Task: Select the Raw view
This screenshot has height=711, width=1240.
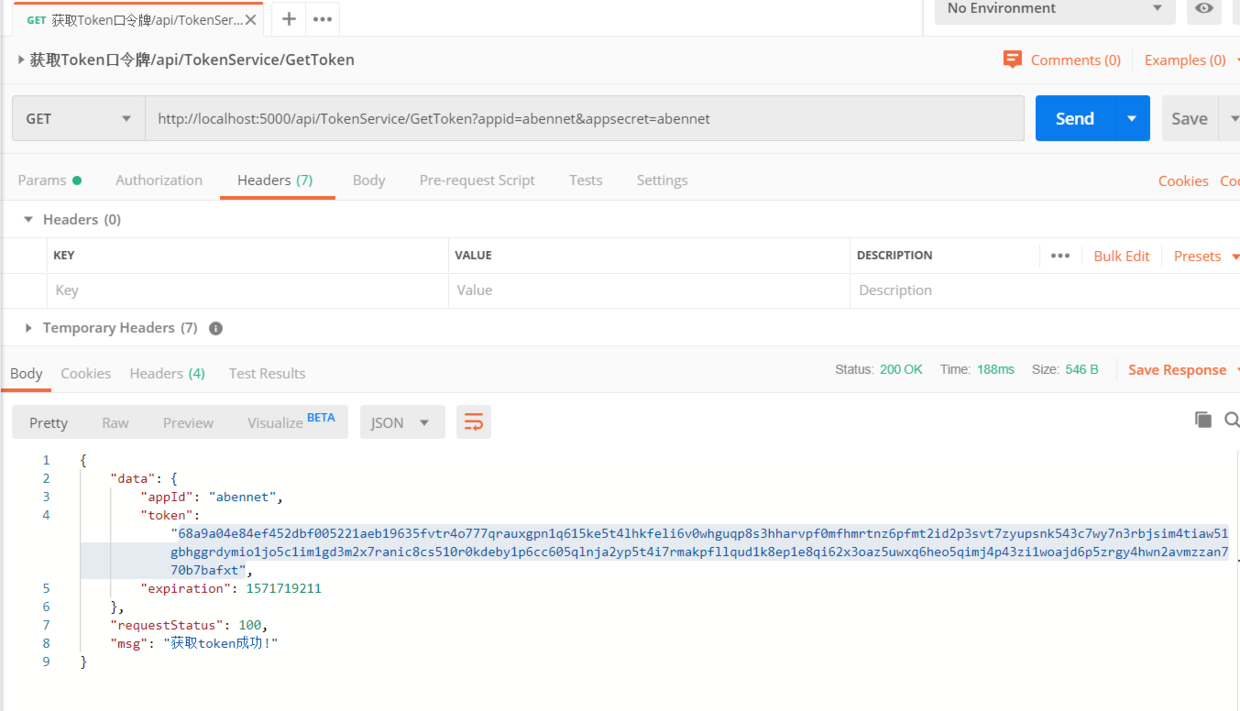Action: (x=115, y=422)
